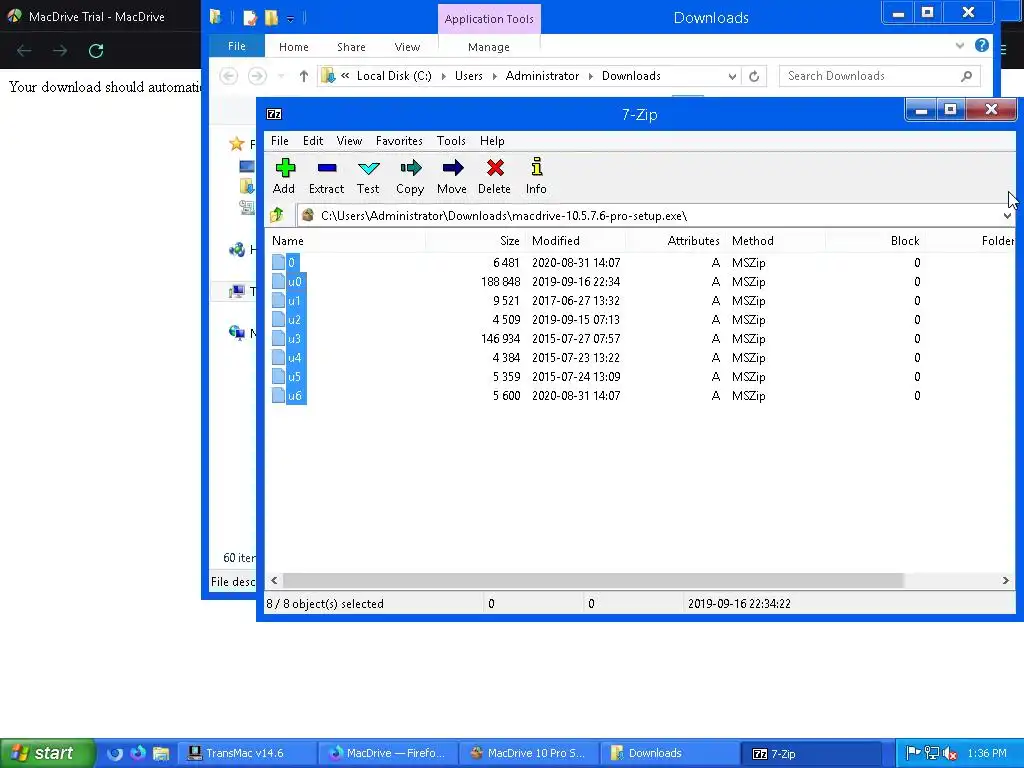
Task: Open Explorer help with question mark icon
Action: click(x=982, y=45)
